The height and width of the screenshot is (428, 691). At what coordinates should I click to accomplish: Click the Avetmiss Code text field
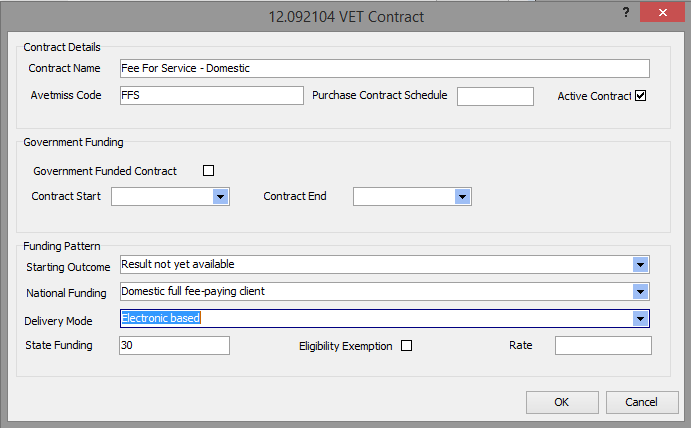210,95
